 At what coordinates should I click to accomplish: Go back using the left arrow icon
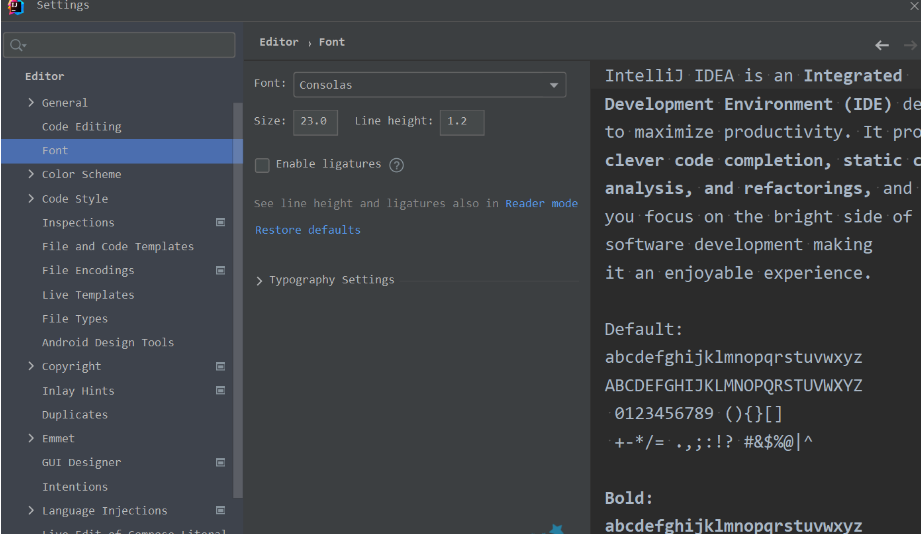point(882,45)
